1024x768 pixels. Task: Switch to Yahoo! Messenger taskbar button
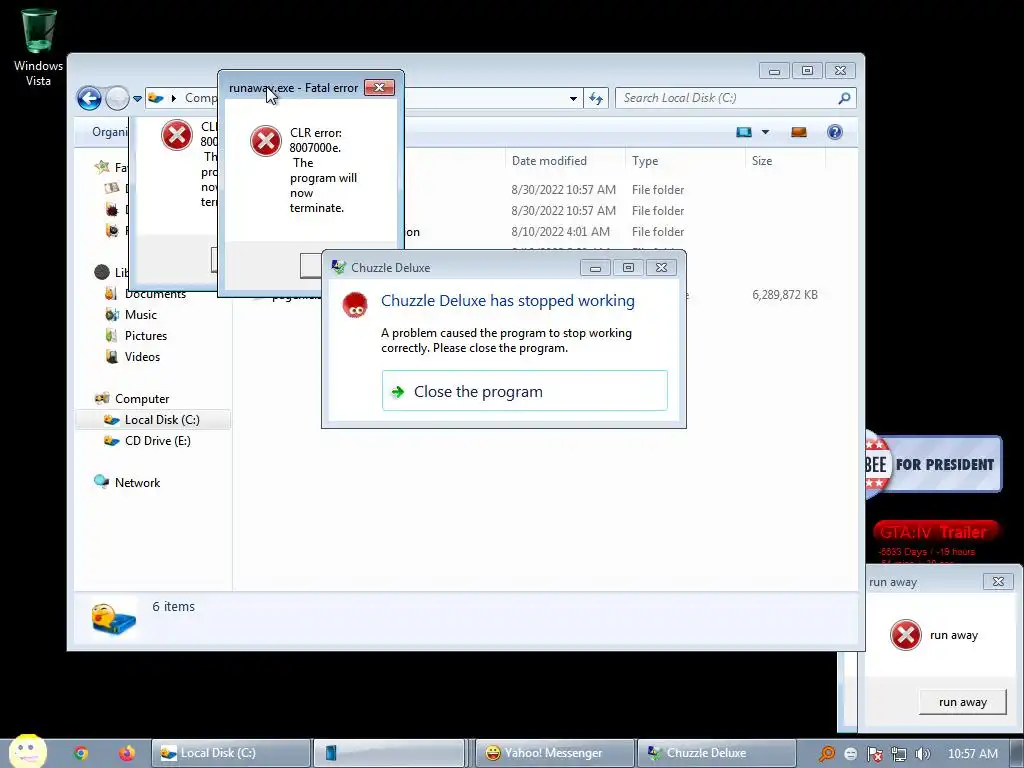(554, 753)
